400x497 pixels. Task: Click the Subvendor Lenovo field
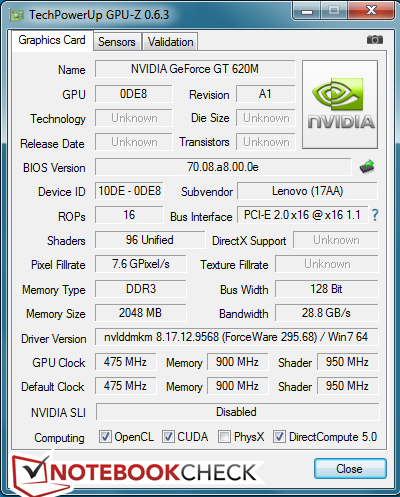point(307,191)
